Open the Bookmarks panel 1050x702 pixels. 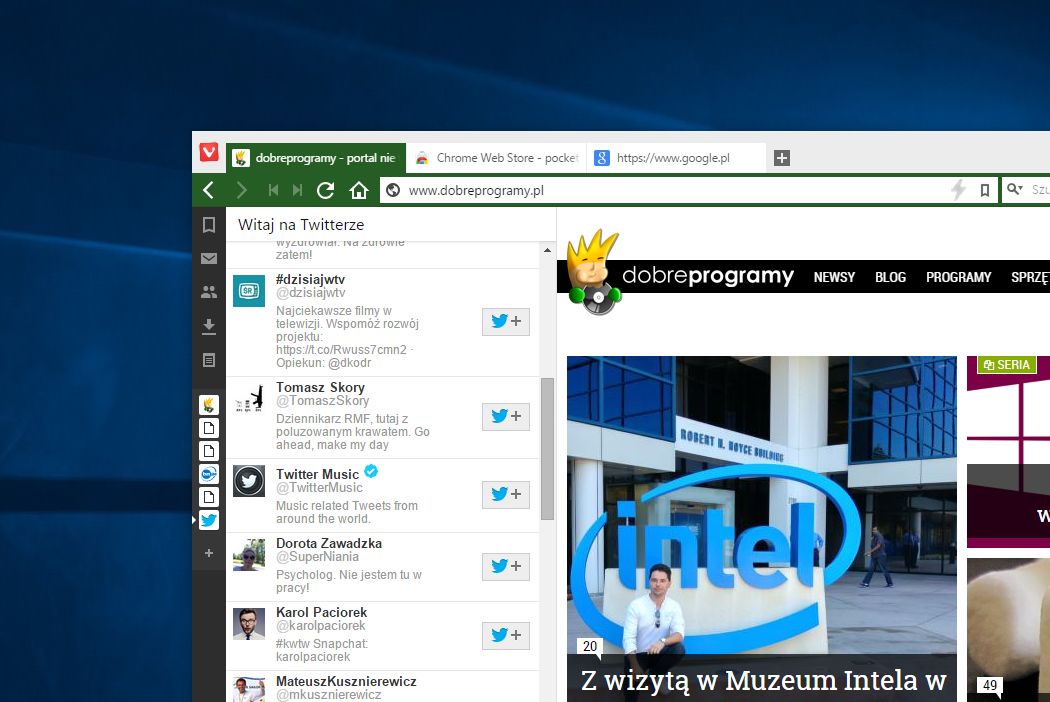(209, 224)
